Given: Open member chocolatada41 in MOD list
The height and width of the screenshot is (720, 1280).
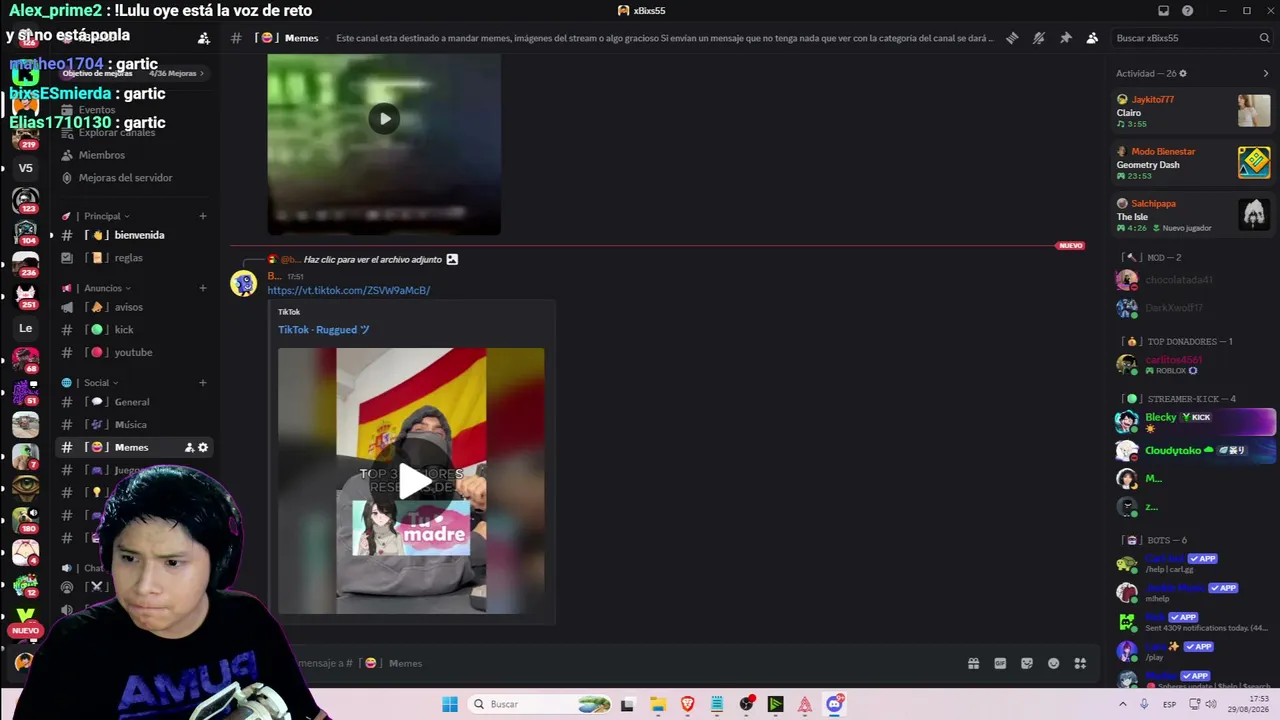Looking at the screenshot, I should [1194, 280].
